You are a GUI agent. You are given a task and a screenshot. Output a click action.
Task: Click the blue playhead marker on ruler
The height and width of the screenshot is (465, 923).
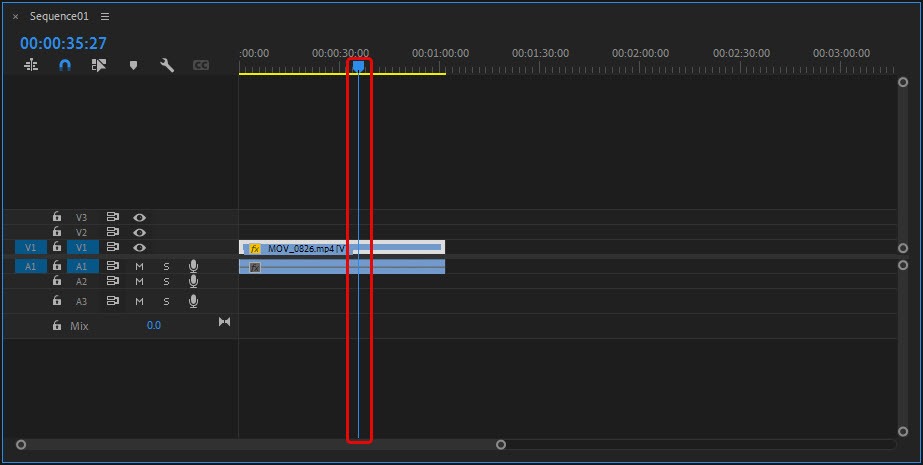tap(358, 66)
